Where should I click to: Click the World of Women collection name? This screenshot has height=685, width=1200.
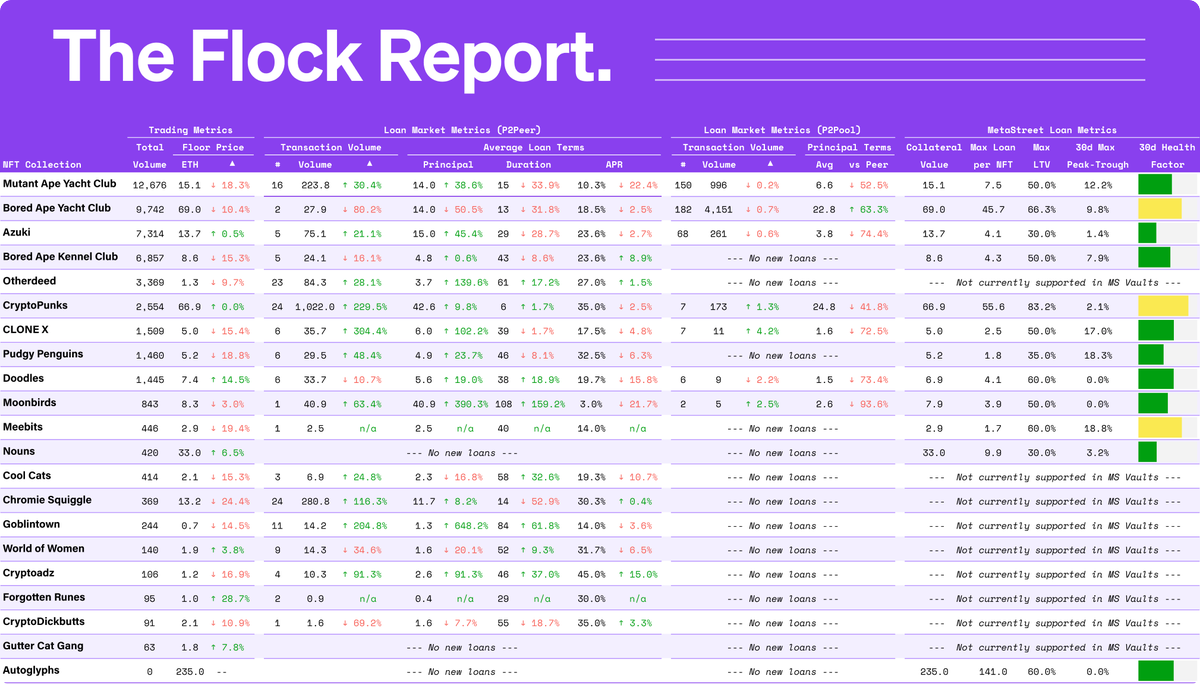(44, 549)
